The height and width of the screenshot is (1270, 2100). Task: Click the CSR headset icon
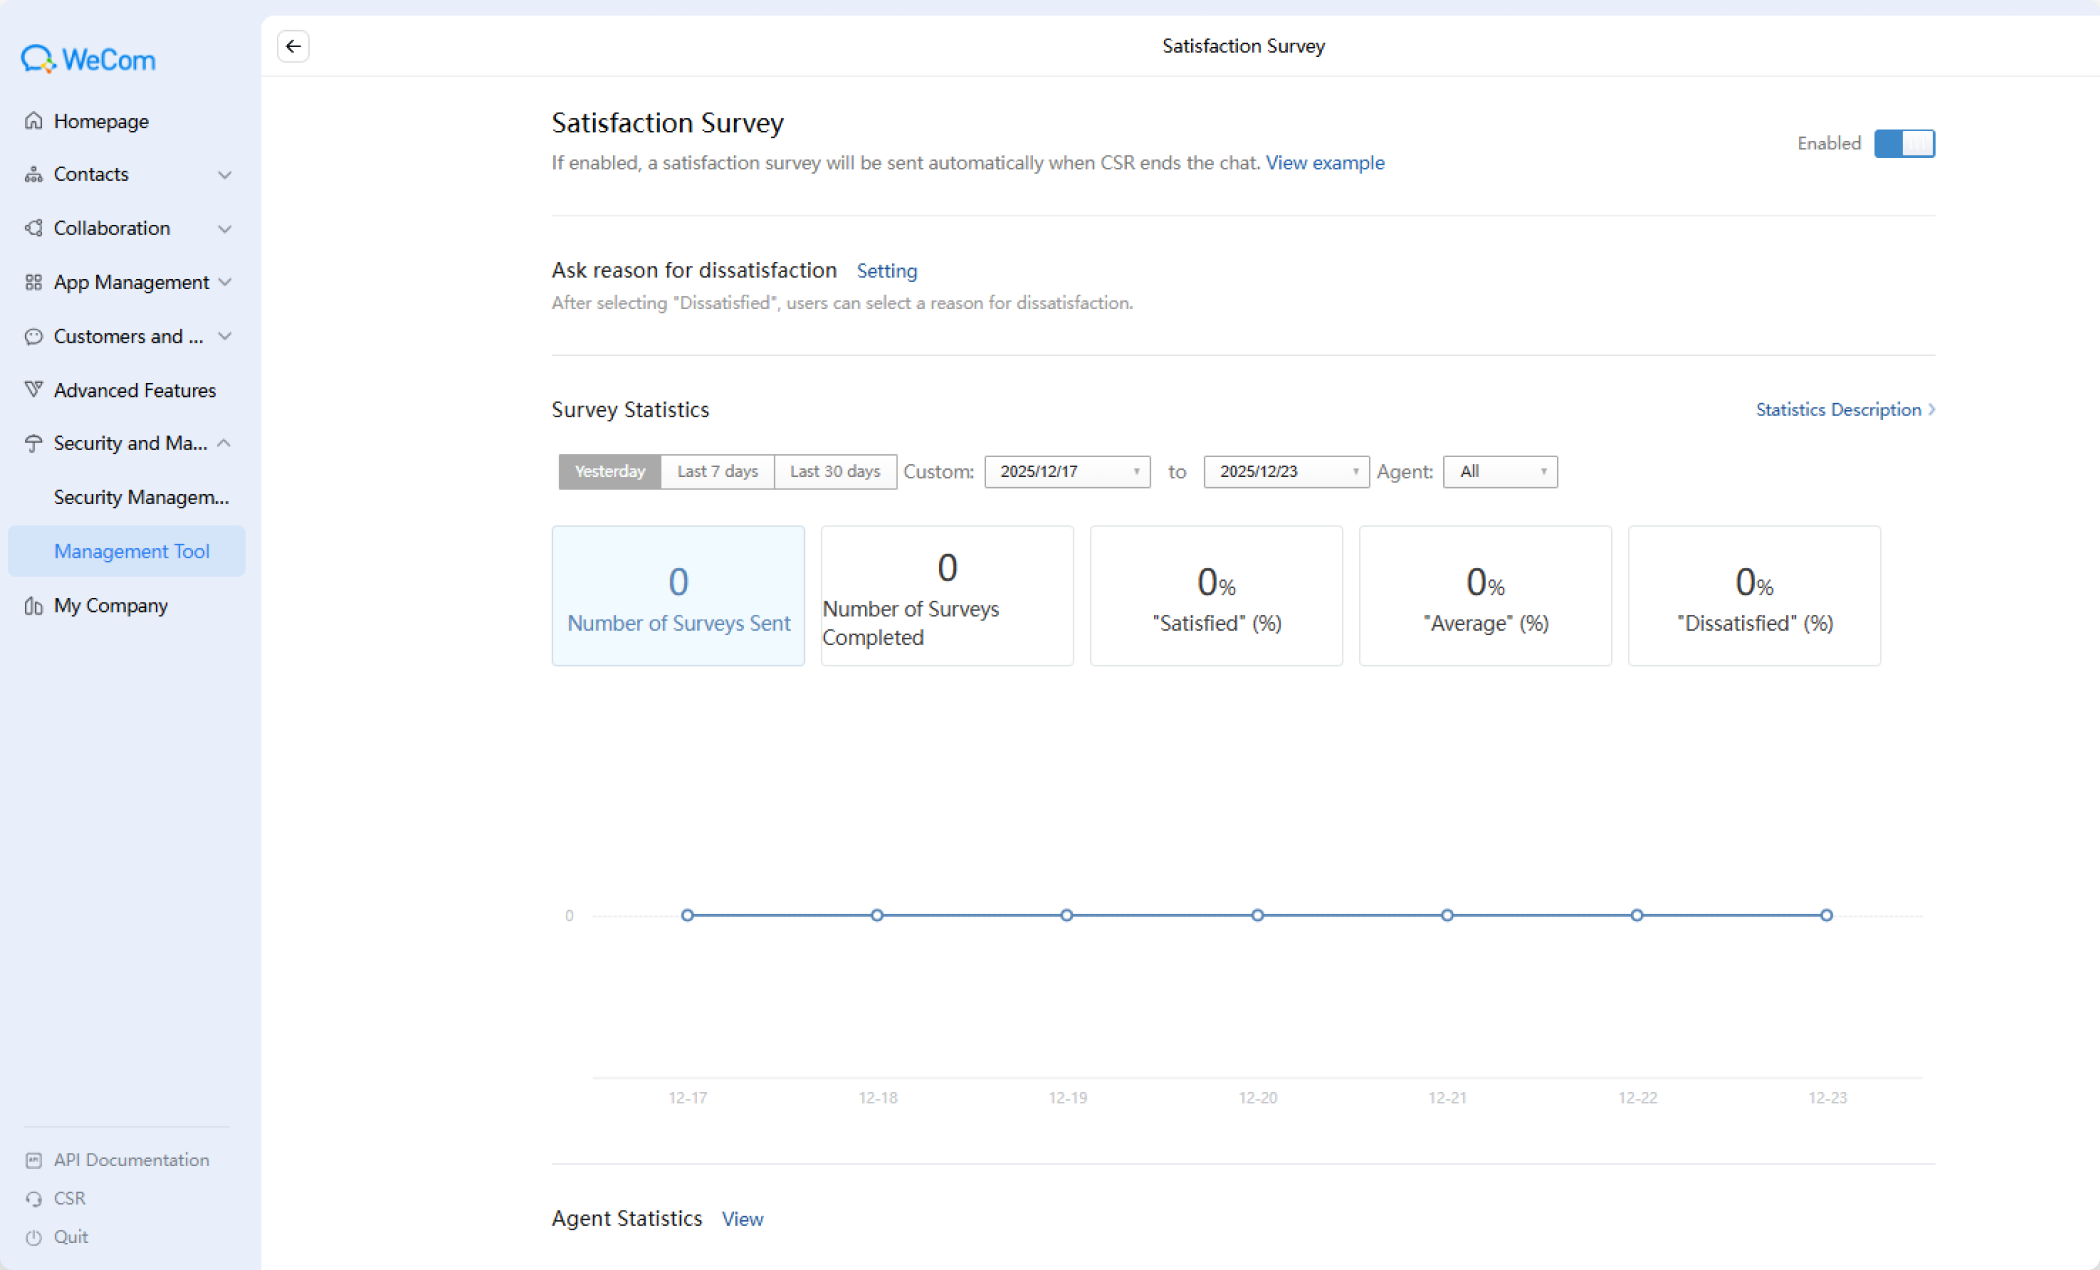coord(34,1198)
